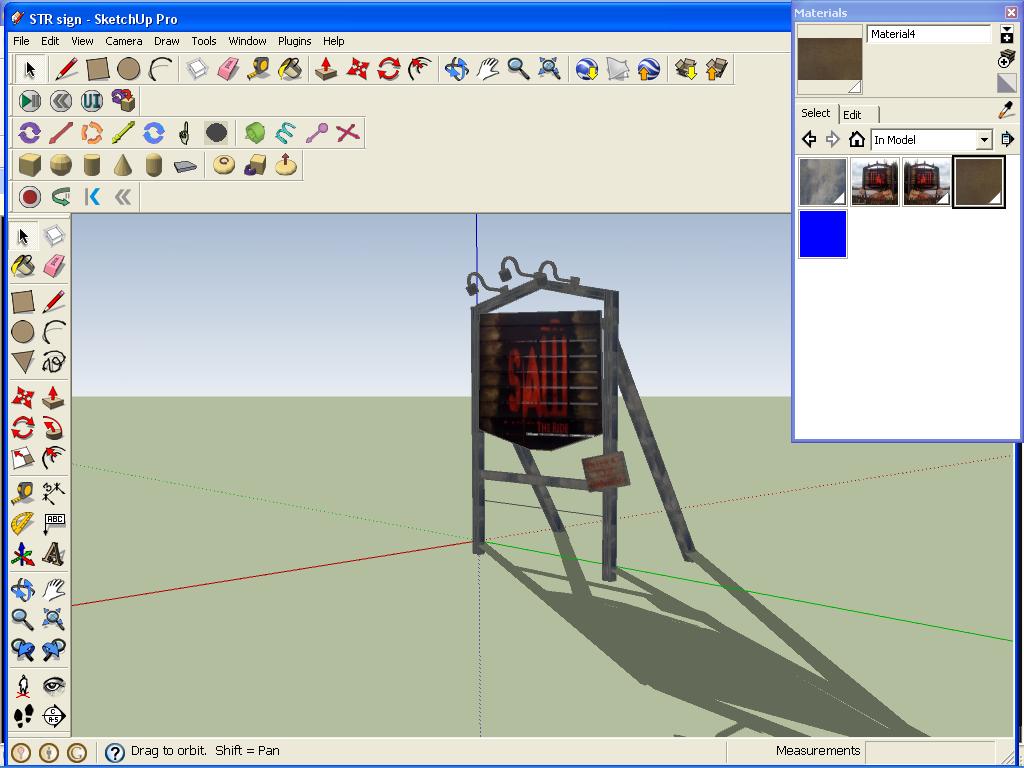The image size is (1024, 768).
Task: Close the Materials panel
Action: (x=1010, y=12)
